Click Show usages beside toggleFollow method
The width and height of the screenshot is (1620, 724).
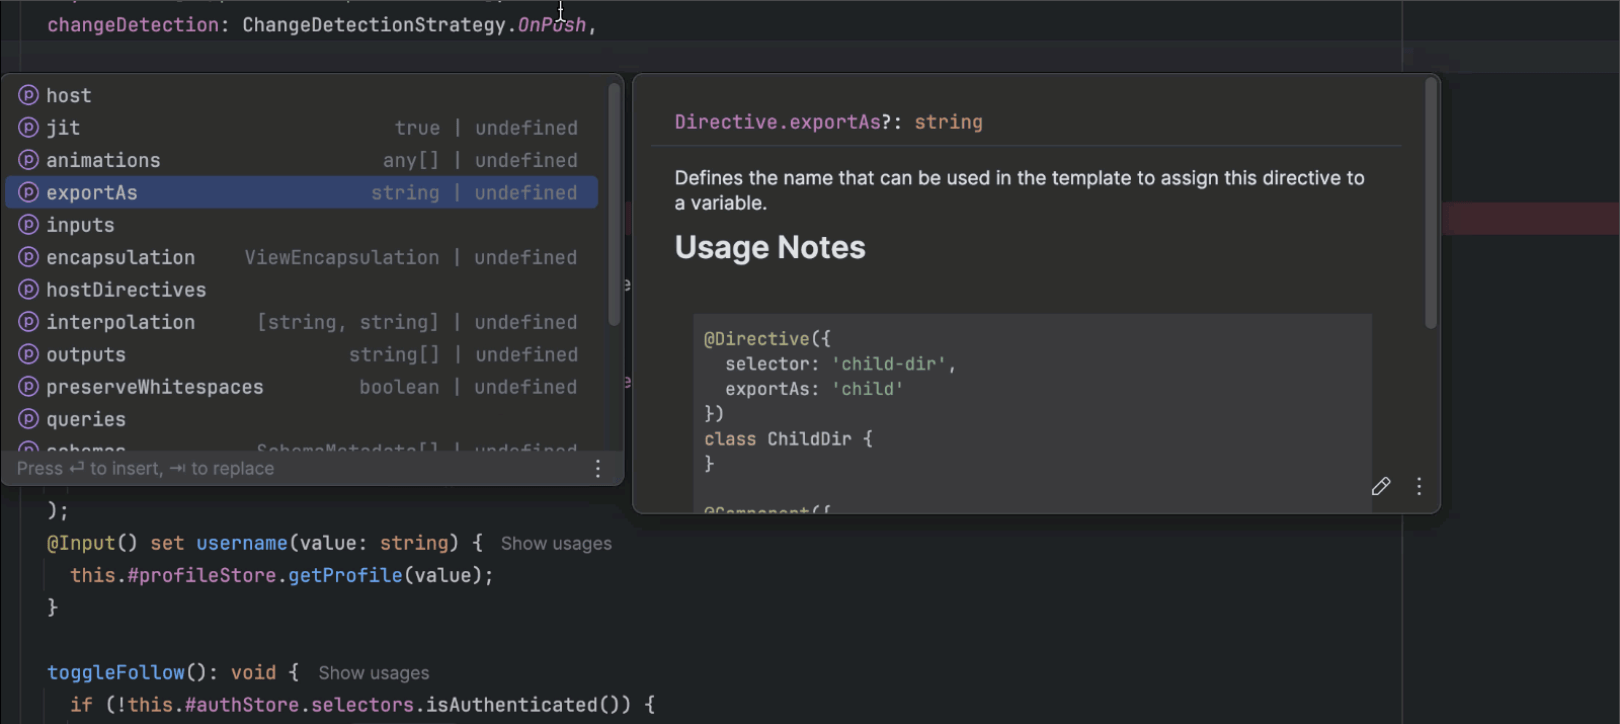(373, 673)
